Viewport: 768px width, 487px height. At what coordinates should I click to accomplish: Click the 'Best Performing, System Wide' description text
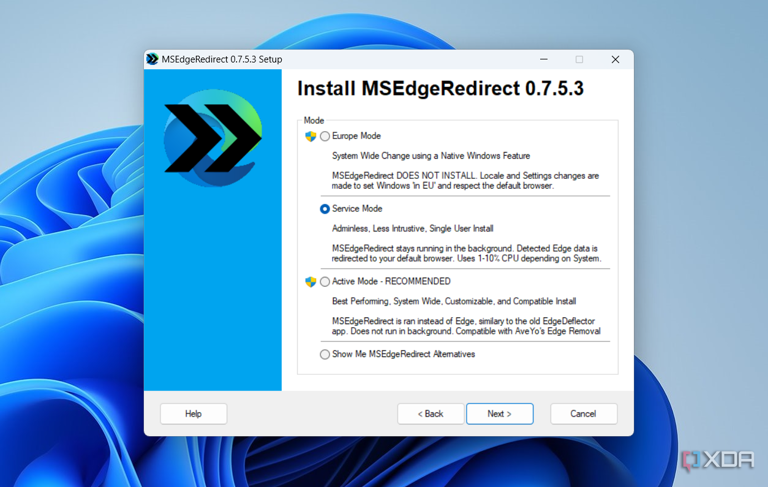[451, 301]
